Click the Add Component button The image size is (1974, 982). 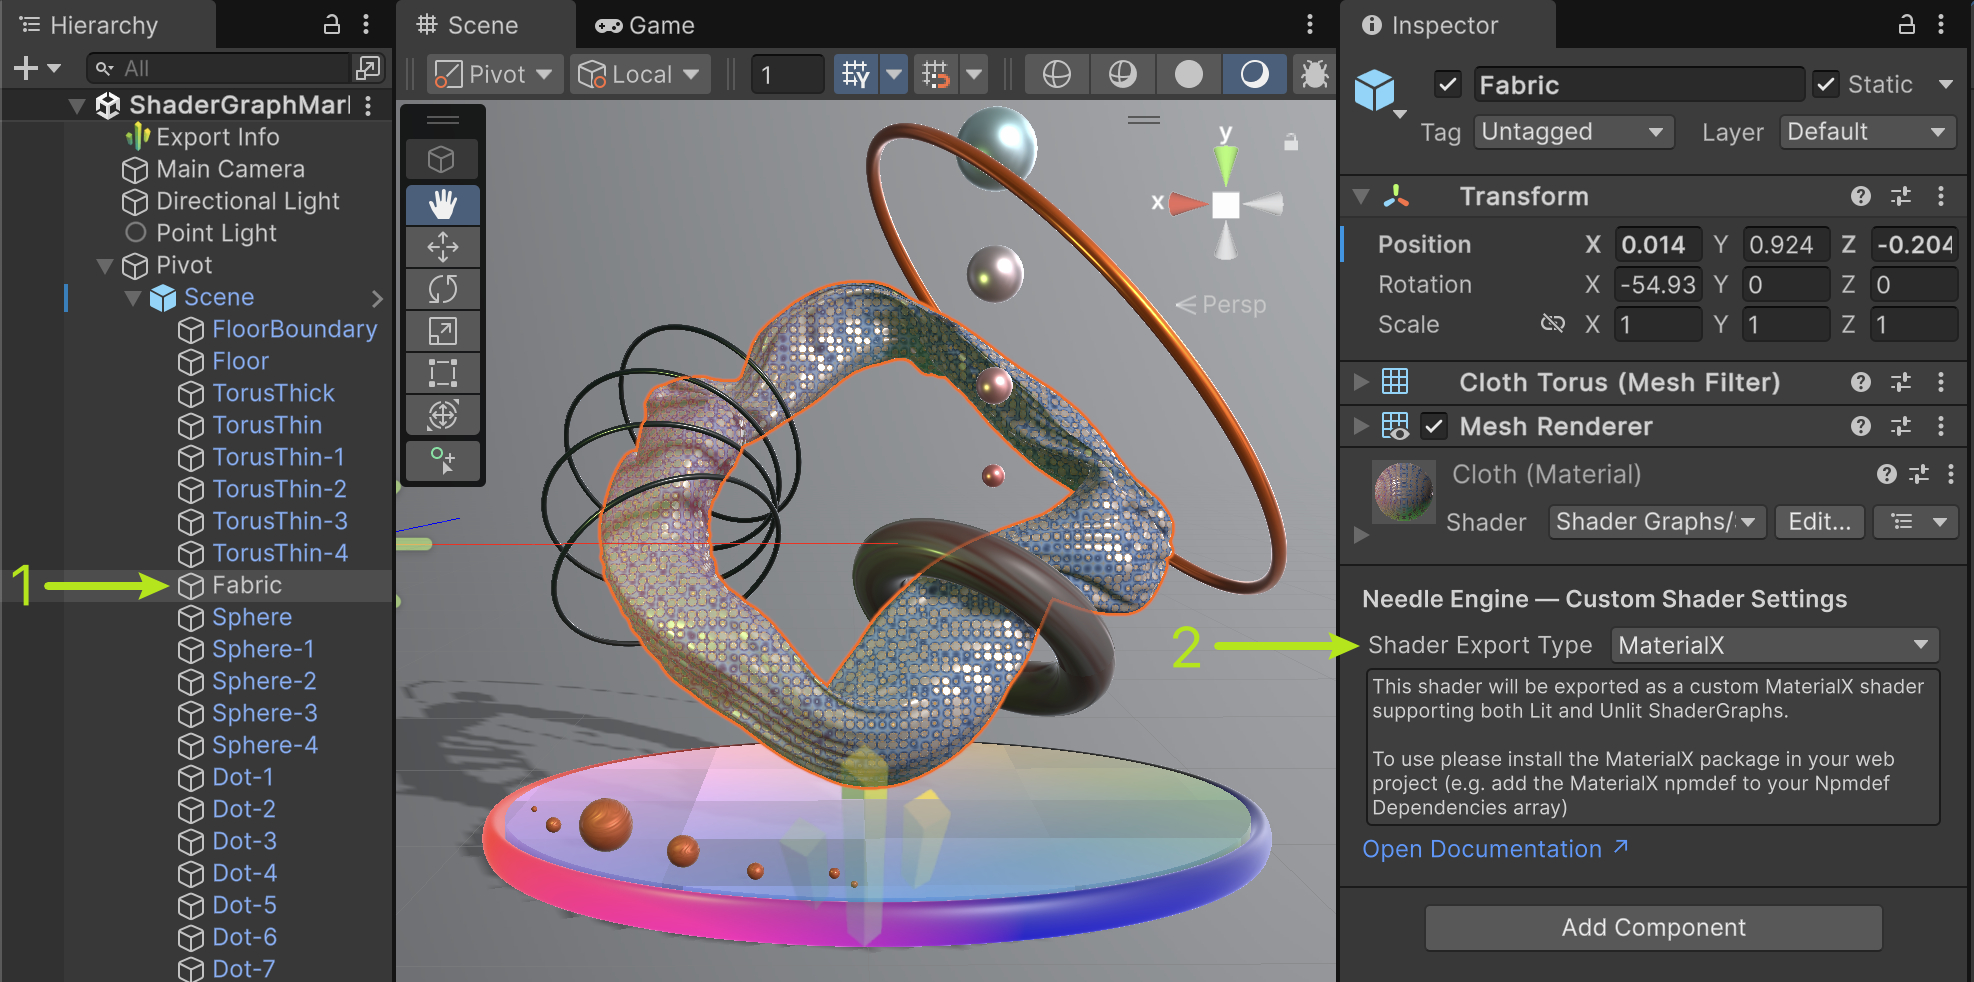click(x=1653, y=928)
